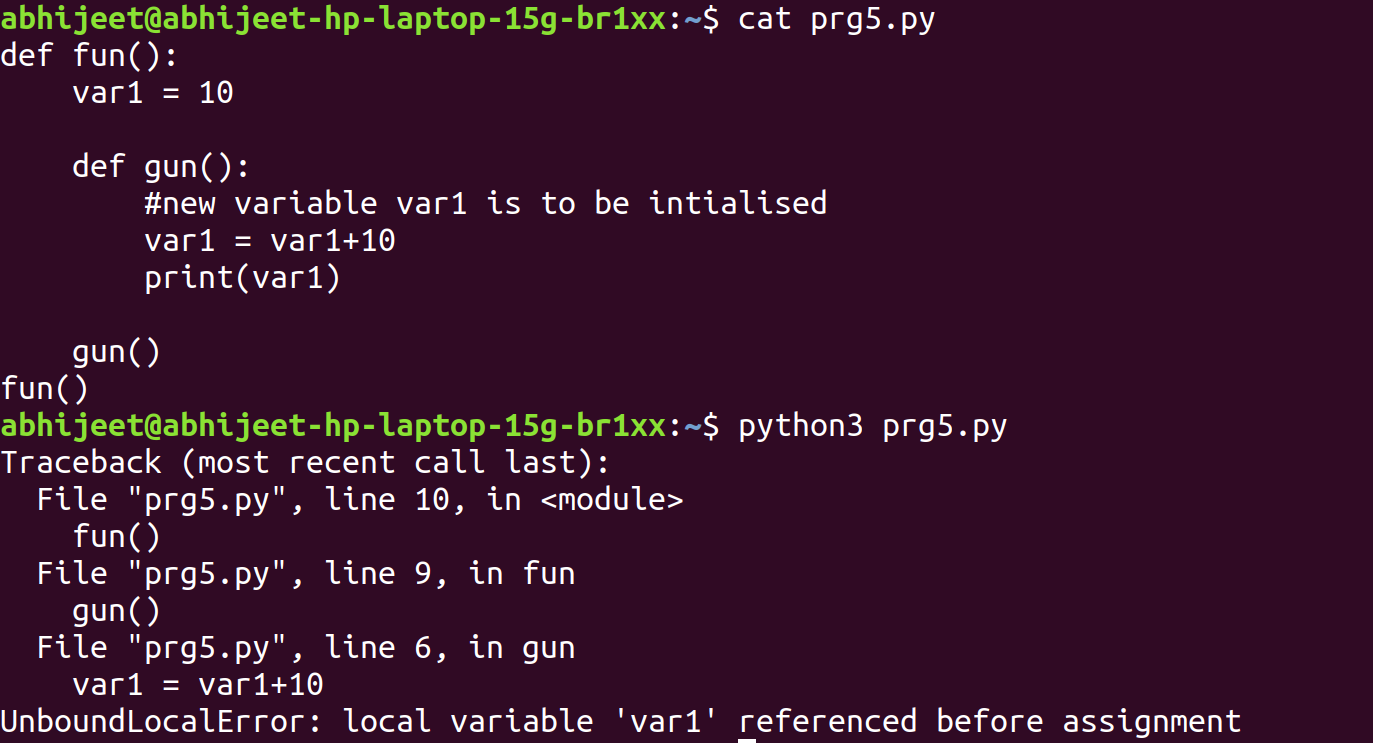Click the 'def gun():' nested definition line

pyautogui.click(x=160, y=167)
